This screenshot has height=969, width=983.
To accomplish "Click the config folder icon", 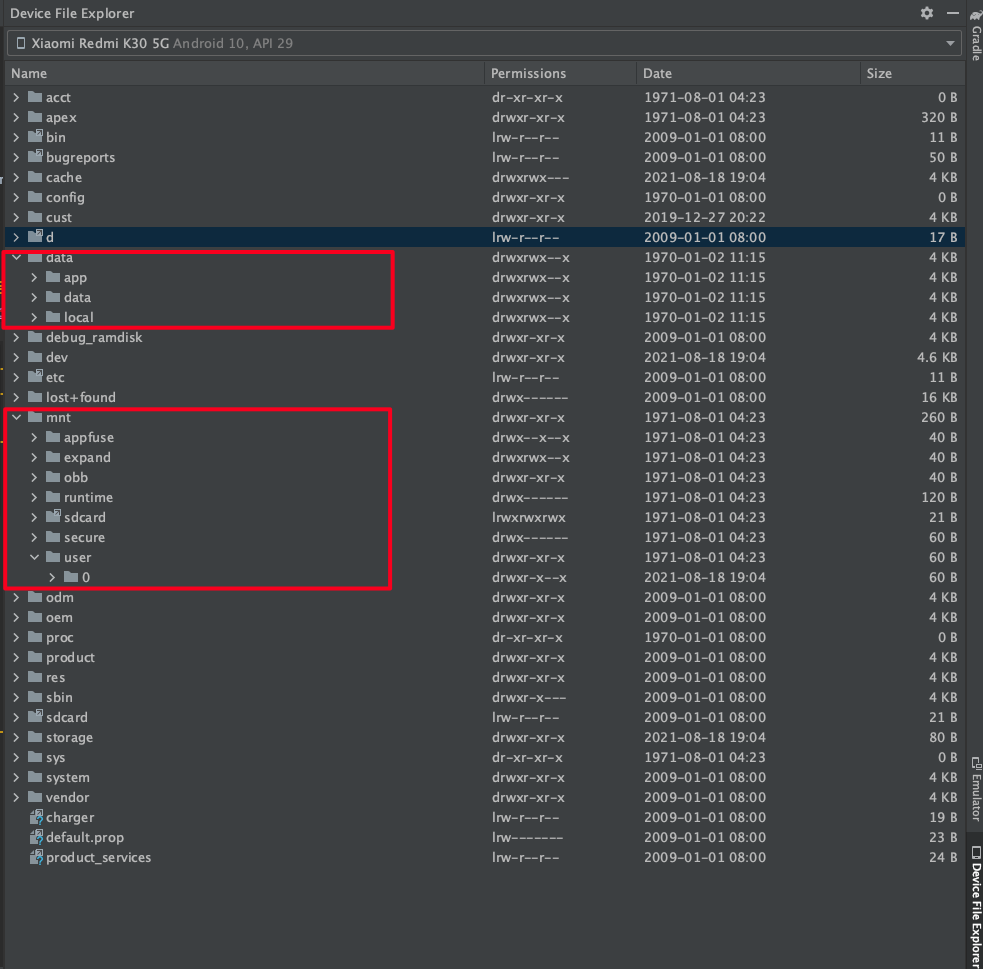I will tap(36, 197).
